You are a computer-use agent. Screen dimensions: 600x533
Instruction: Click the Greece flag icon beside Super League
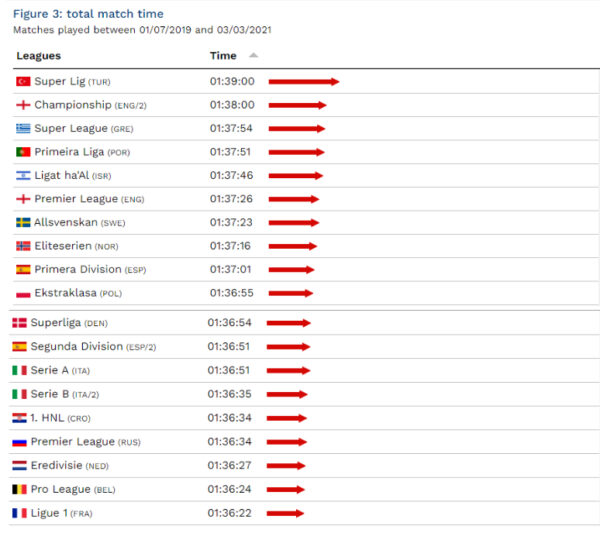(x=23, y=128)
